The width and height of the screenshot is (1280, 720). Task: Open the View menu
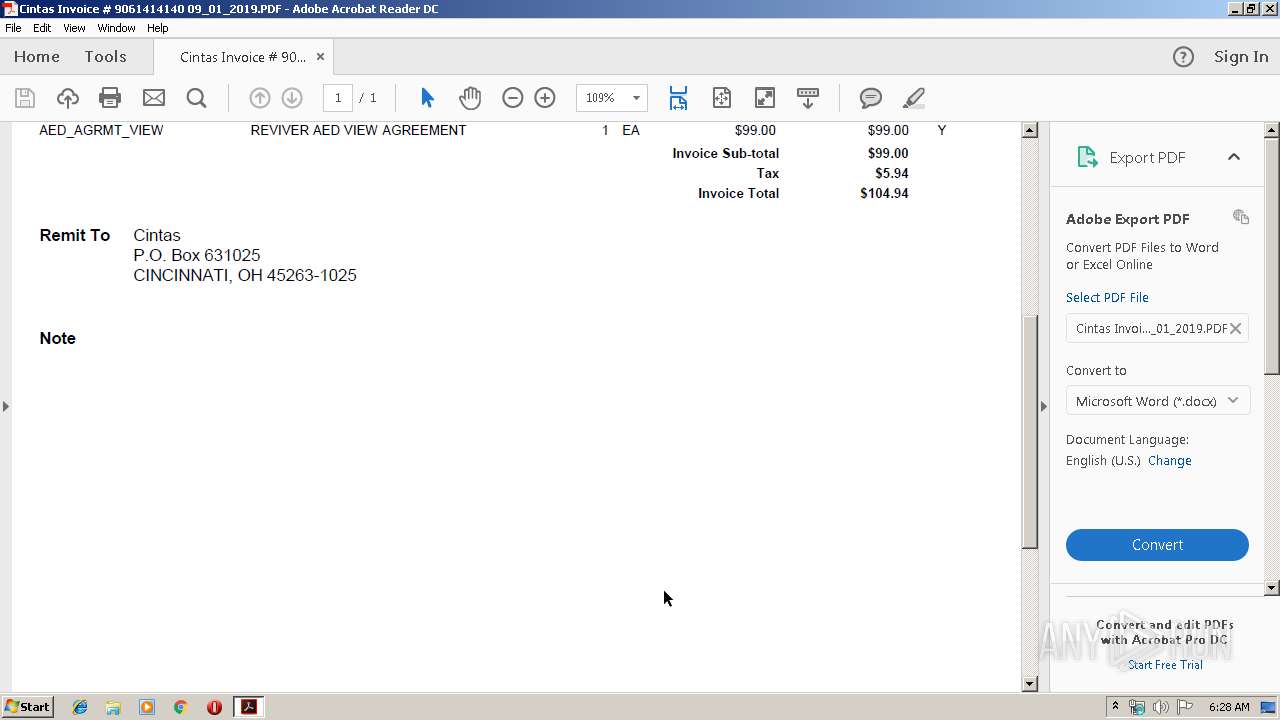74,28
